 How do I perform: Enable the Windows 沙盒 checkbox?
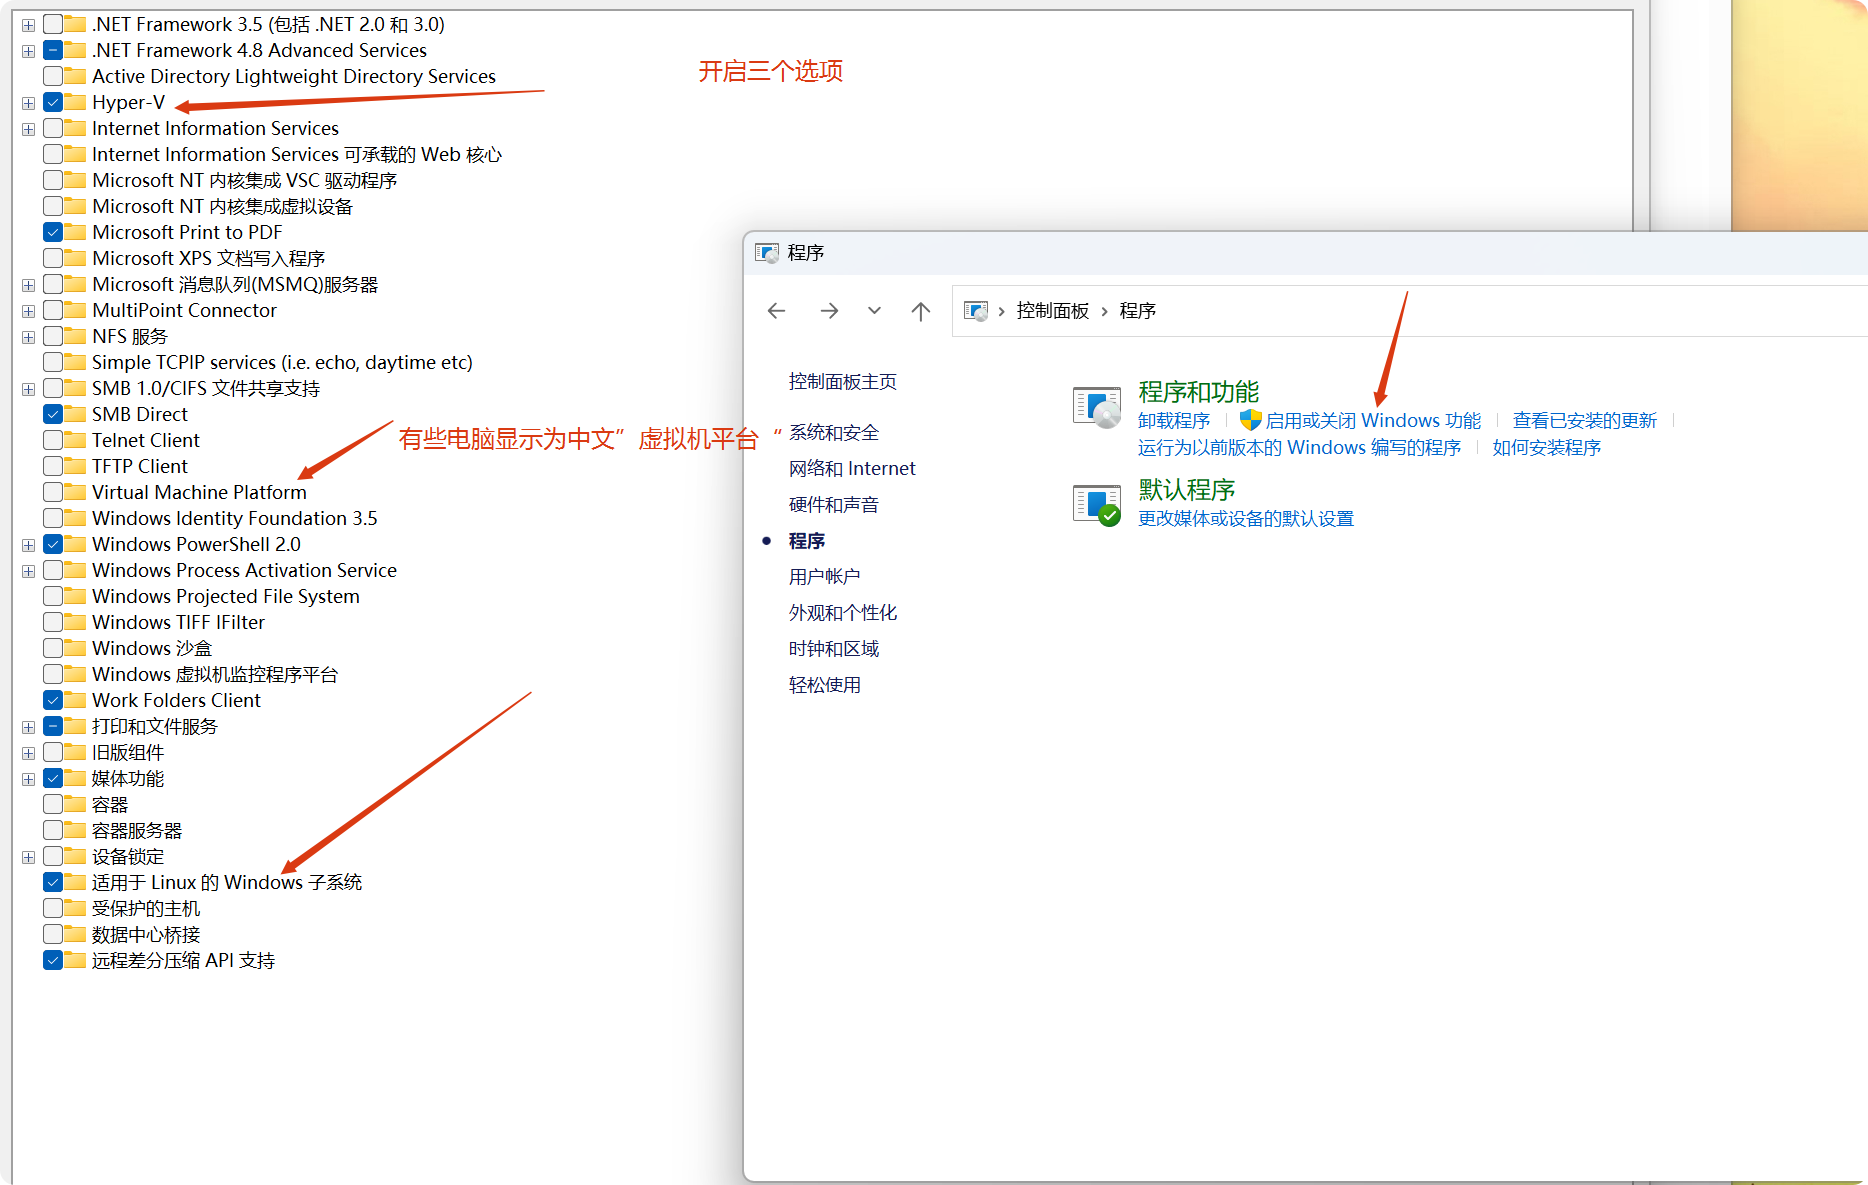[53, 648]
